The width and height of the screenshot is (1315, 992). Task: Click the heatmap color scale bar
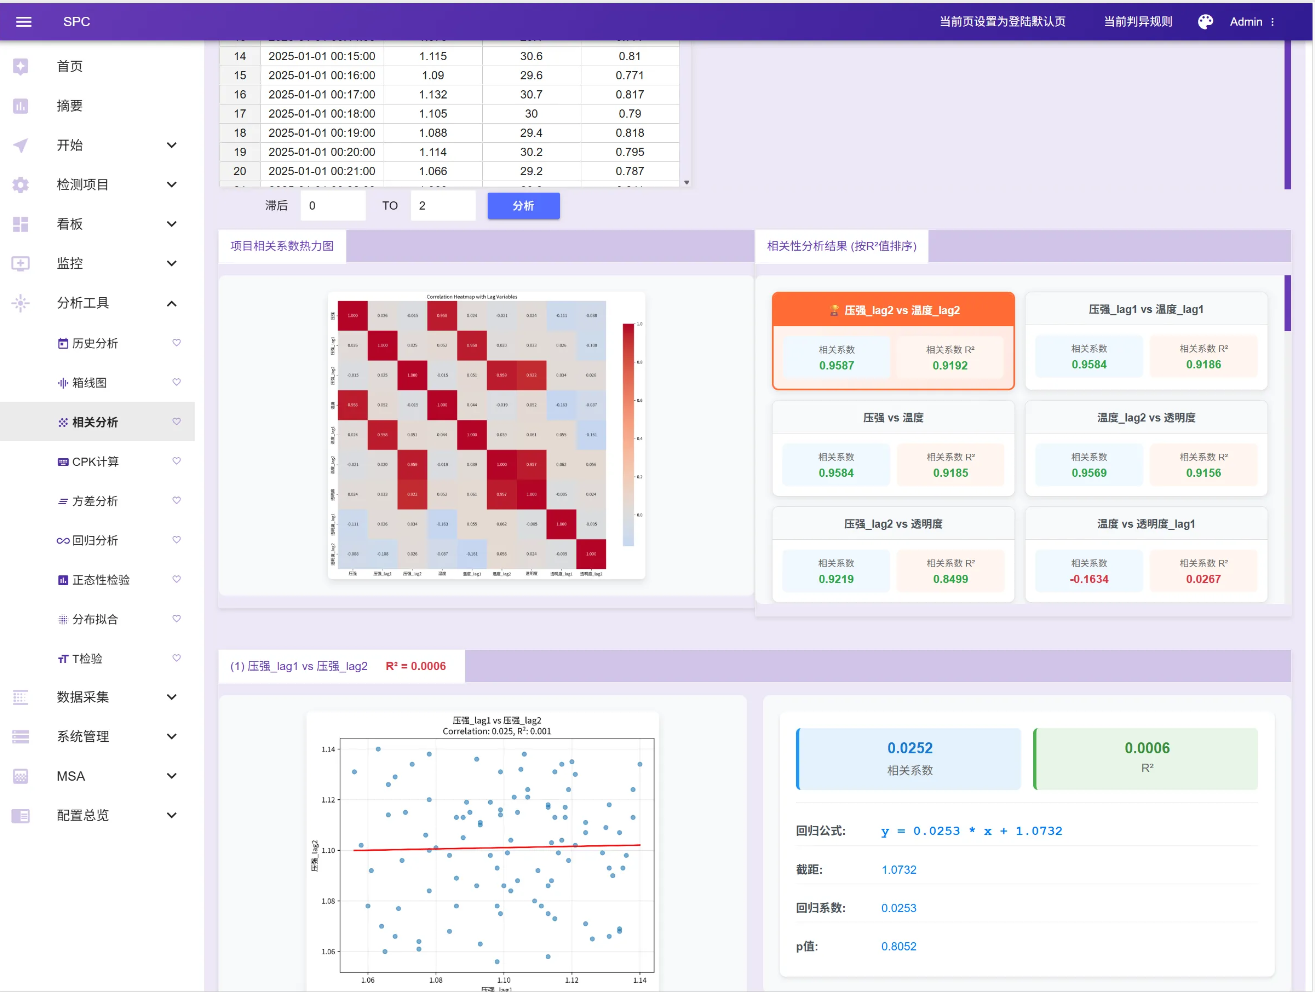(x=628, y=435)
